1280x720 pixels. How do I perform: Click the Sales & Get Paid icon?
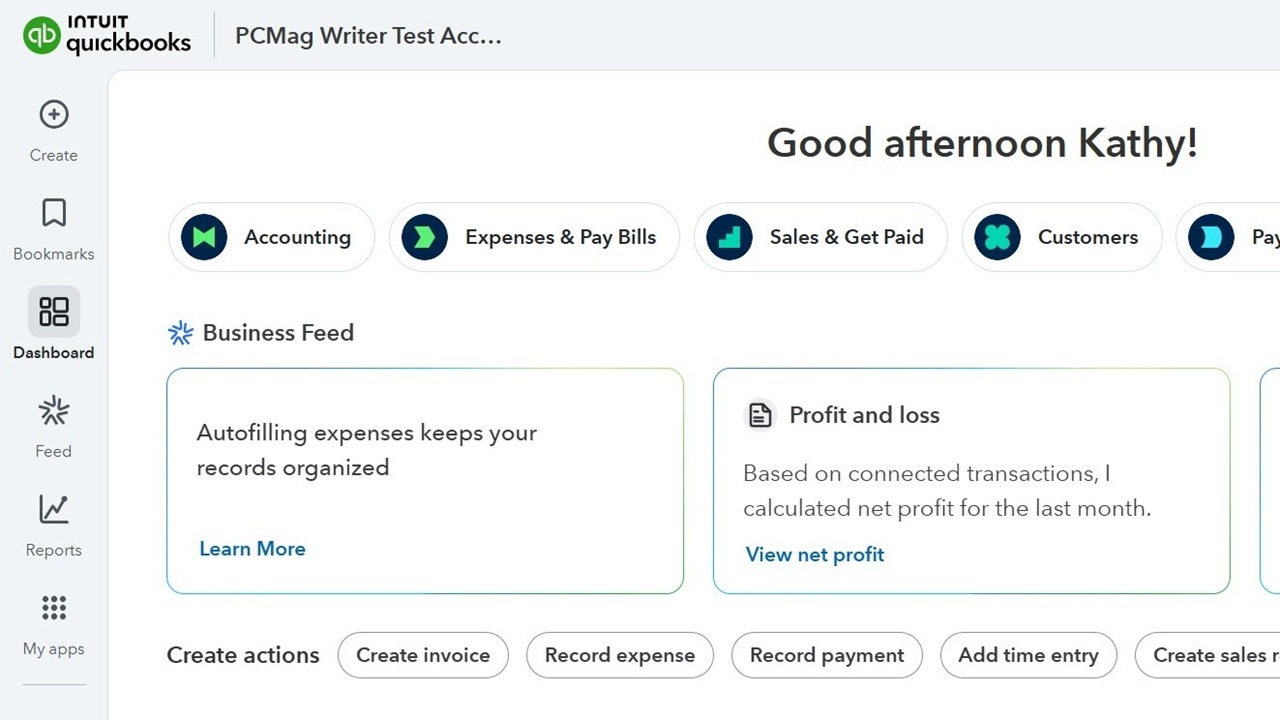727,237
